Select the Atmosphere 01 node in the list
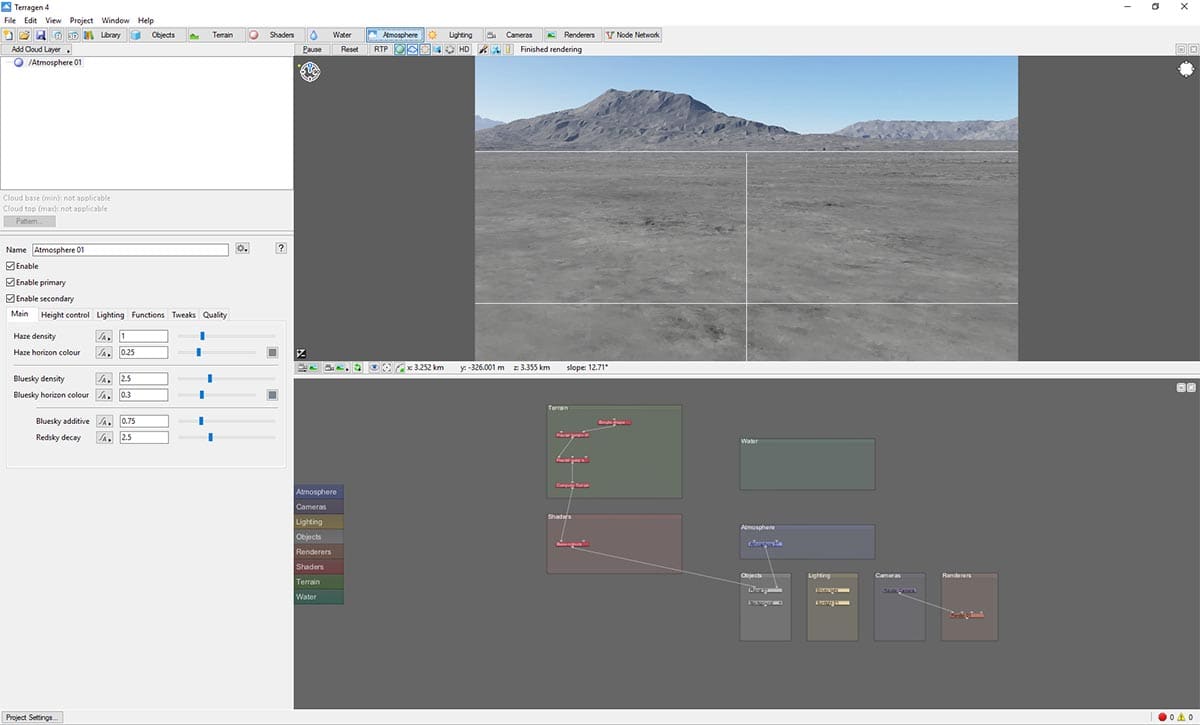 57,62
